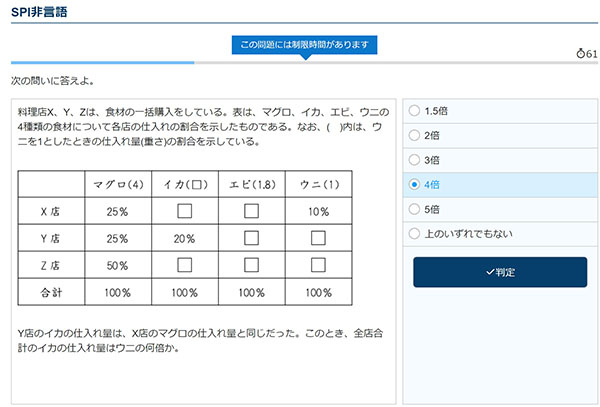
Task: Click the blank box for X店 イカ
Action: click(x=184, y=211)
